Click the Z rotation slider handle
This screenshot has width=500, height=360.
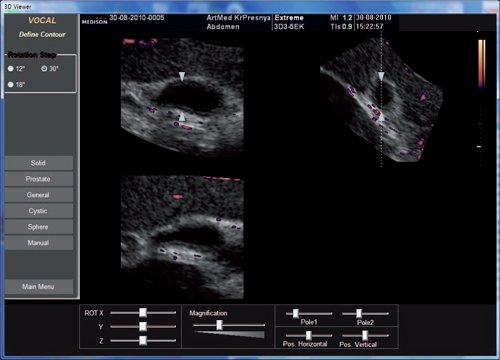143,340
